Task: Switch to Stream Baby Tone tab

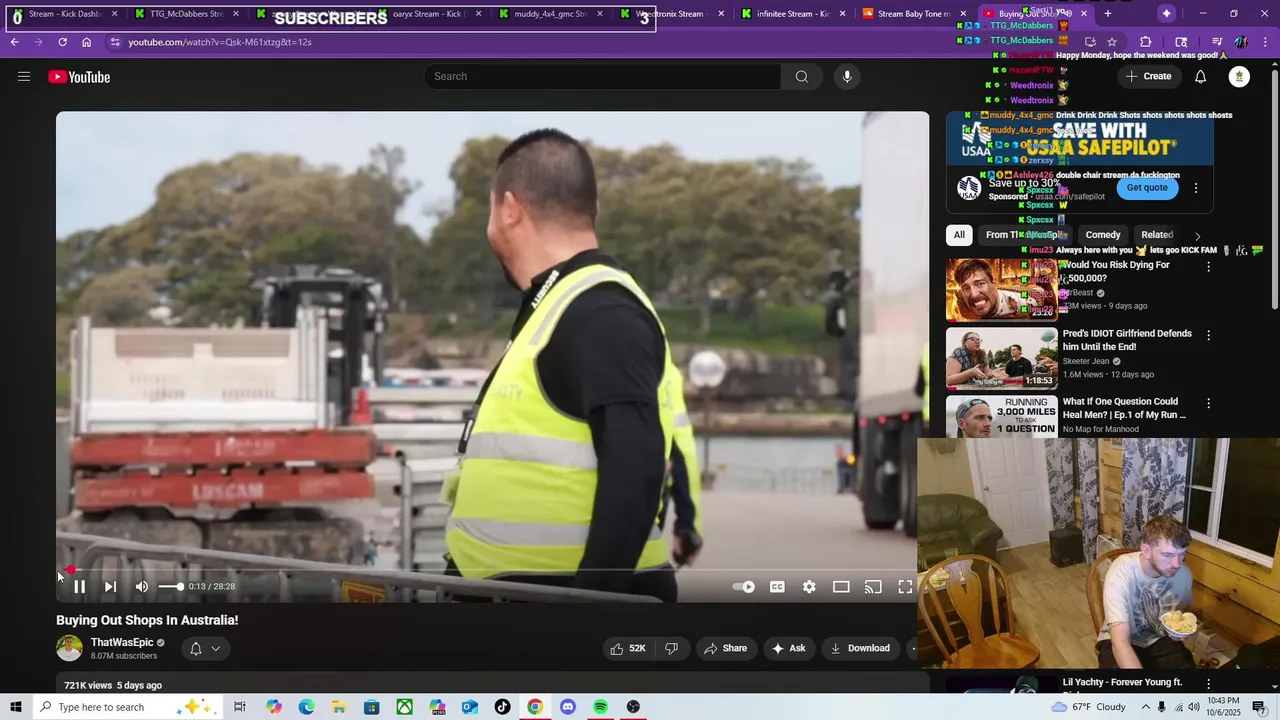Action: point(914,14)
